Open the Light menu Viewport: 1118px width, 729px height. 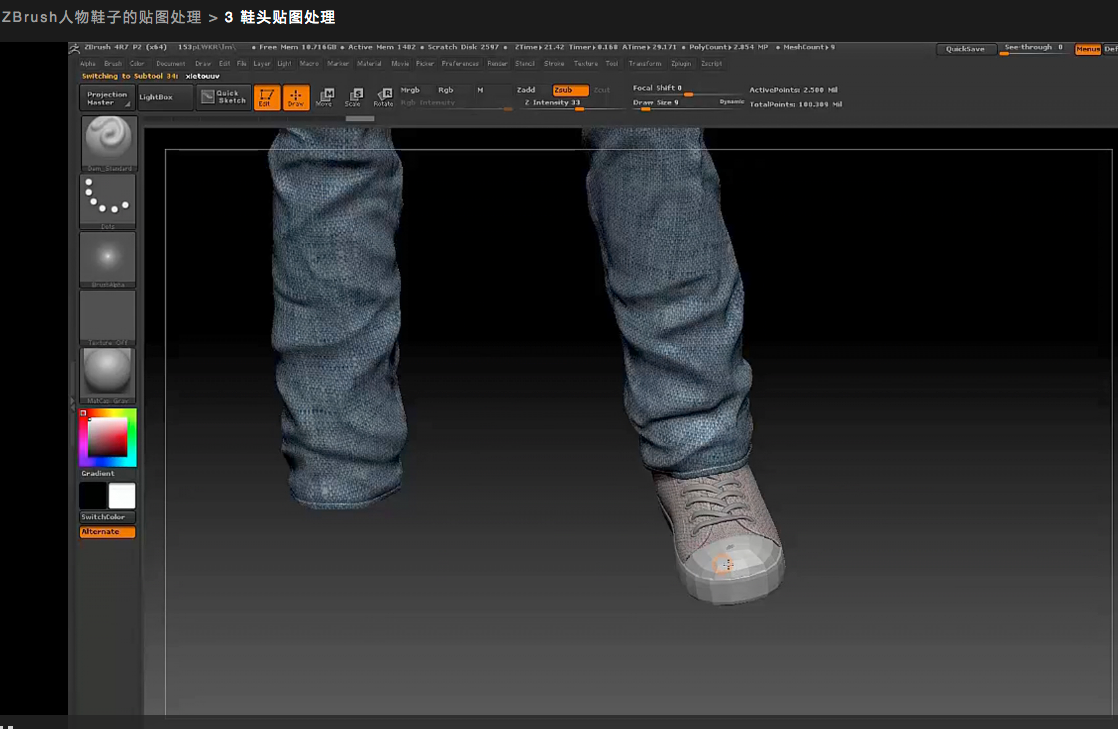[284, 63]
